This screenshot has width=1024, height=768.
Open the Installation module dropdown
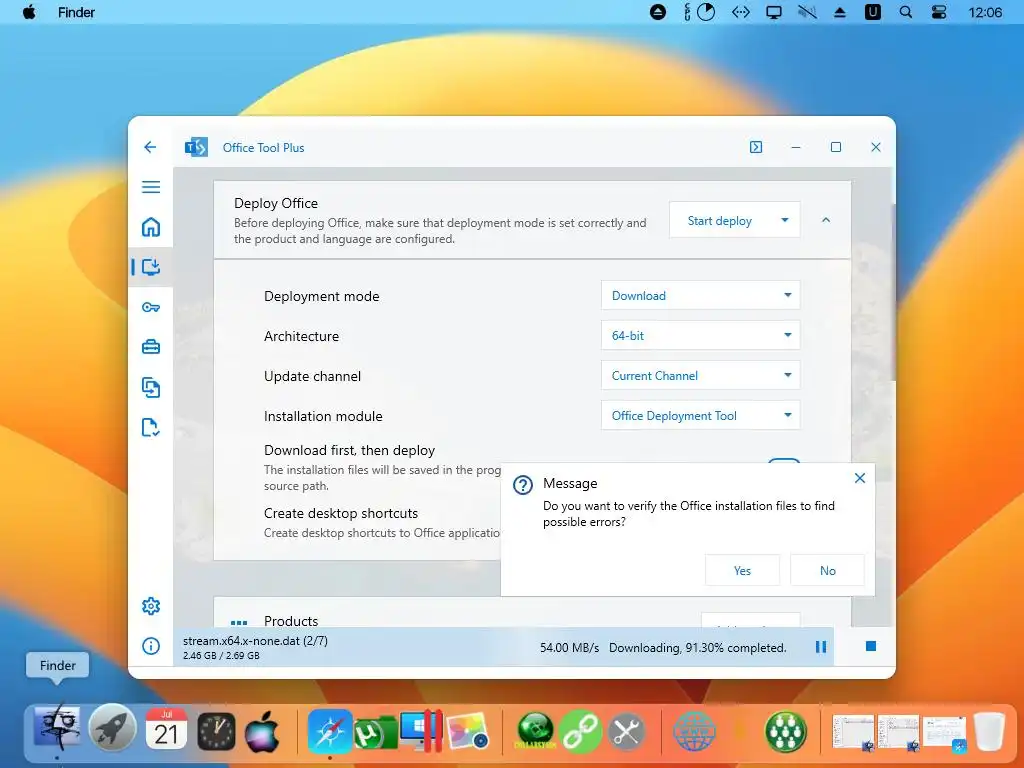point(701,415)
